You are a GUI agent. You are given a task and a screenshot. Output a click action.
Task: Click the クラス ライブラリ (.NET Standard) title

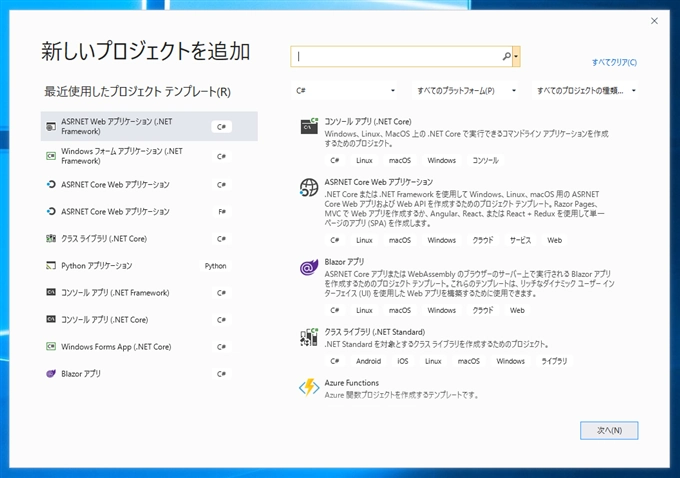click(x=375, y=332)
